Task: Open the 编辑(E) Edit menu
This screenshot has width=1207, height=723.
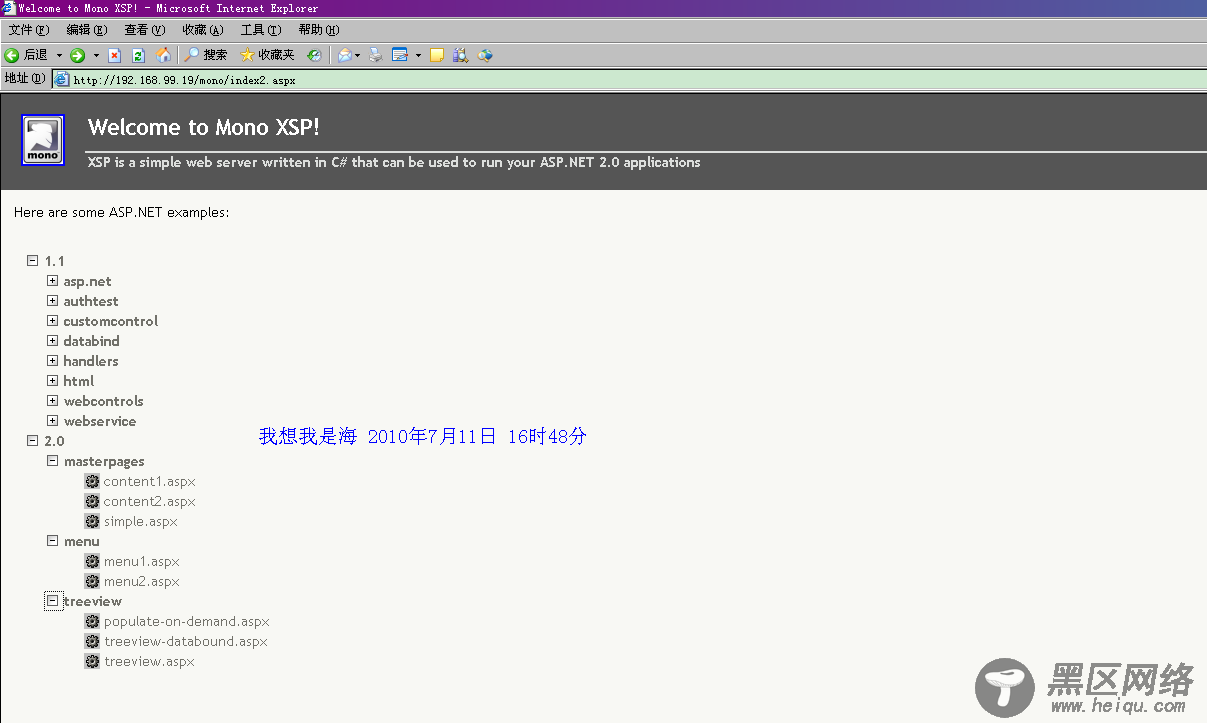Action: (86, 30)
